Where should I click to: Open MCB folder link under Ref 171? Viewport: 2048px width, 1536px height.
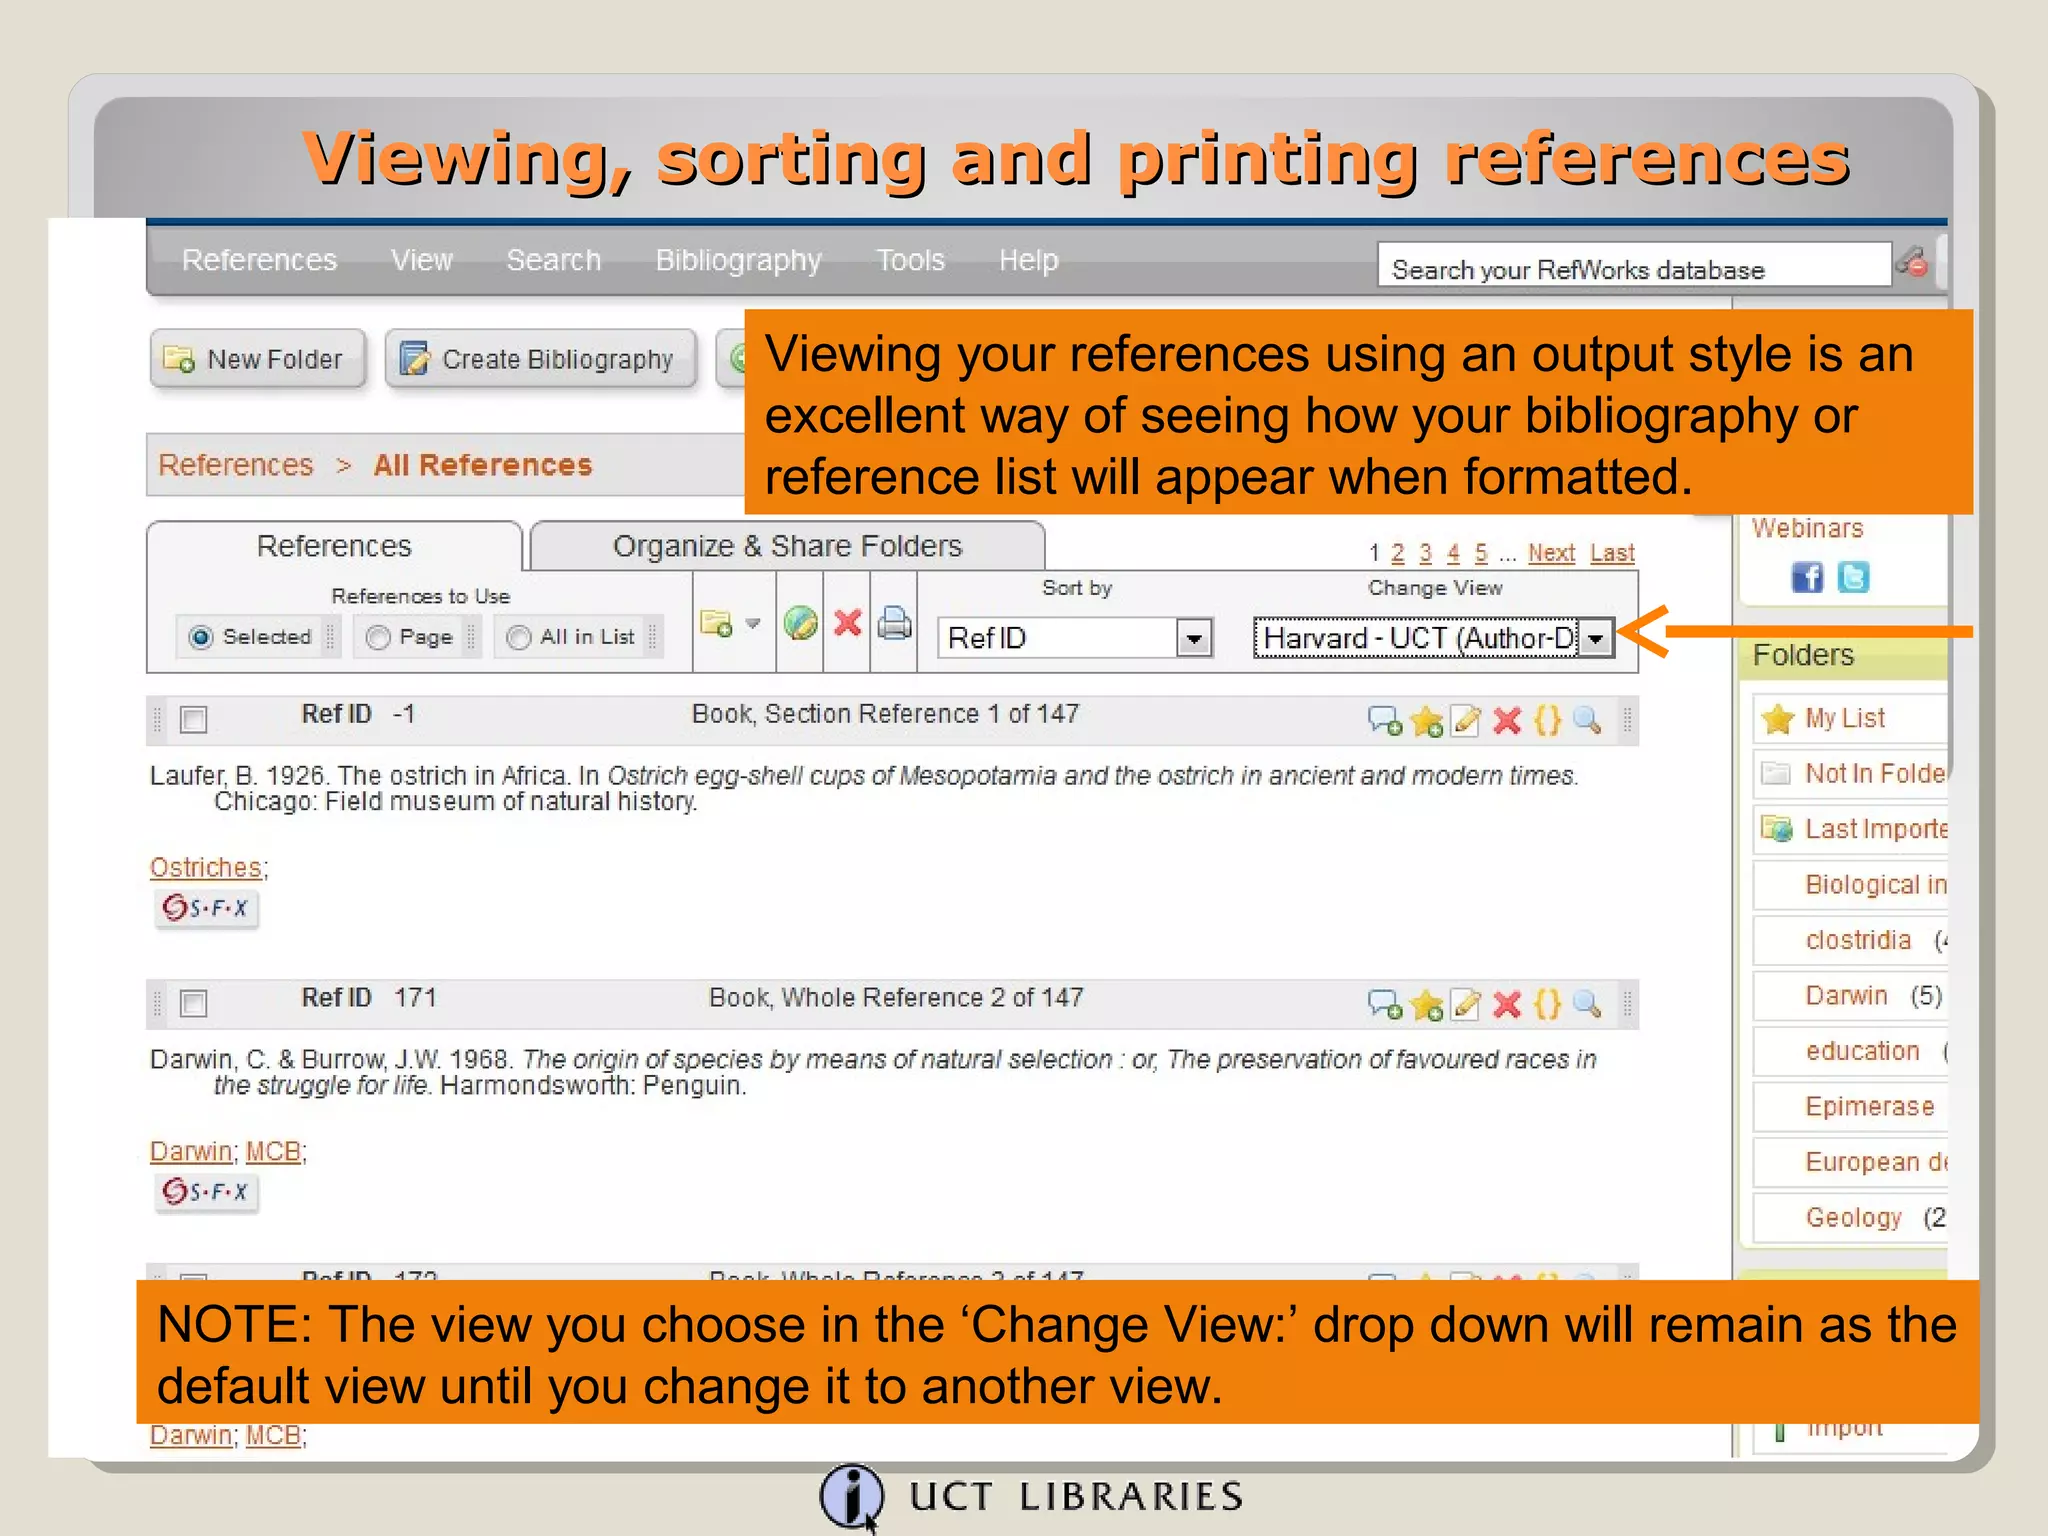(x=273, y=1151)
